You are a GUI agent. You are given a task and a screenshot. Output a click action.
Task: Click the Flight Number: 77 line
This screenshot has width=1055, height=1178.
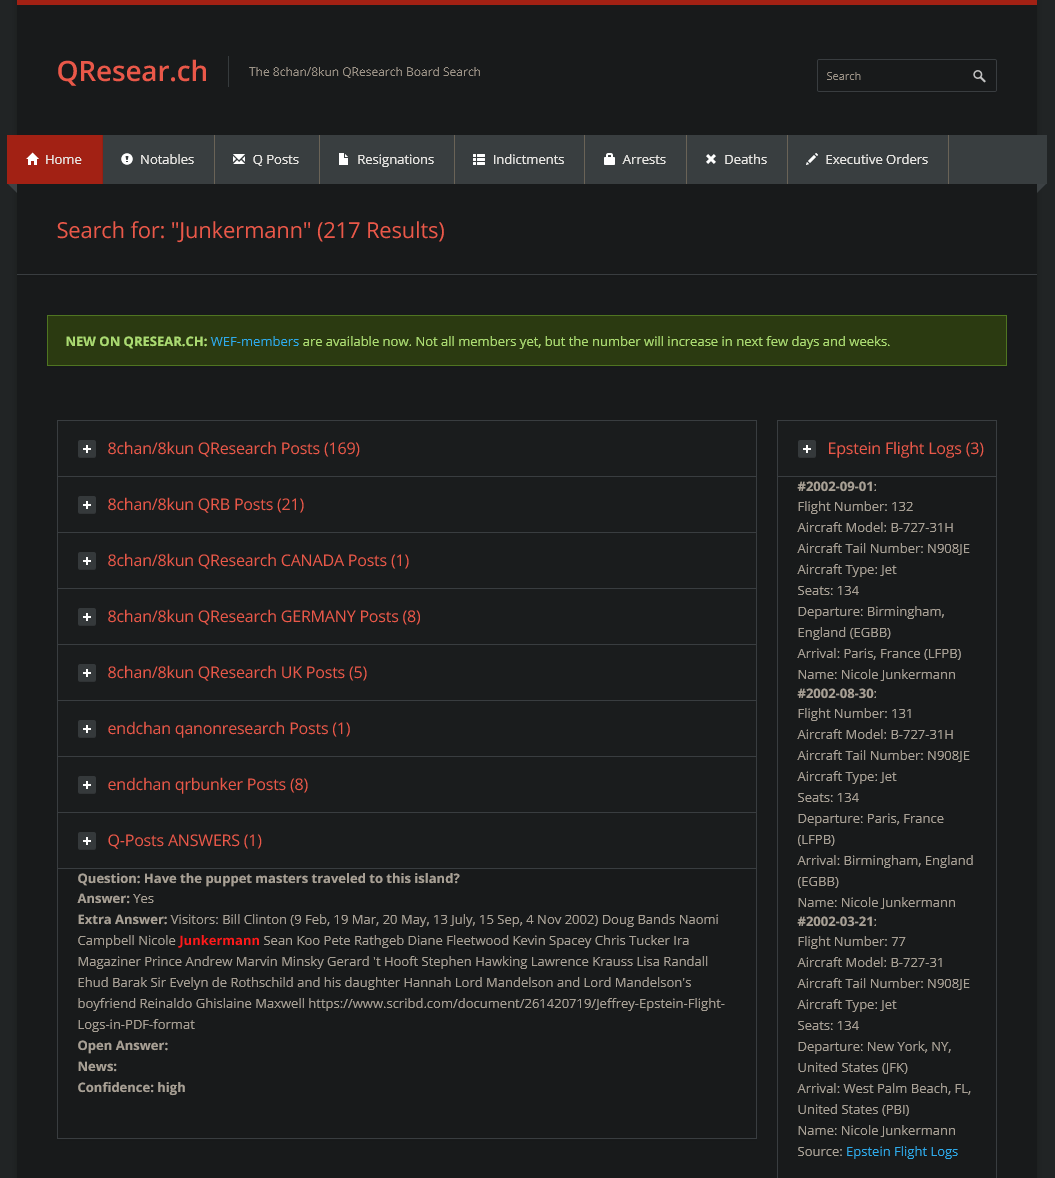click(x=851, y=941)
